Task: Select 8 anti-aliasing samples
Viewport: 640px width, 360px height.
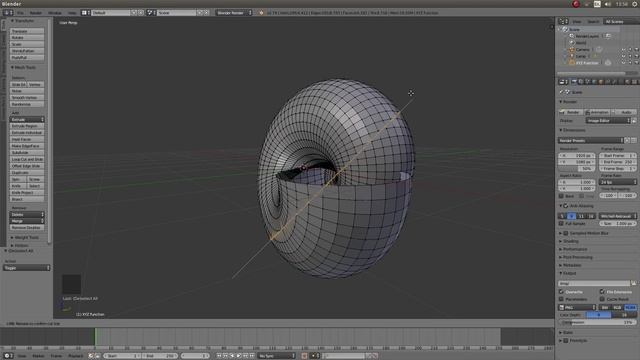Action: click(571, 216)
